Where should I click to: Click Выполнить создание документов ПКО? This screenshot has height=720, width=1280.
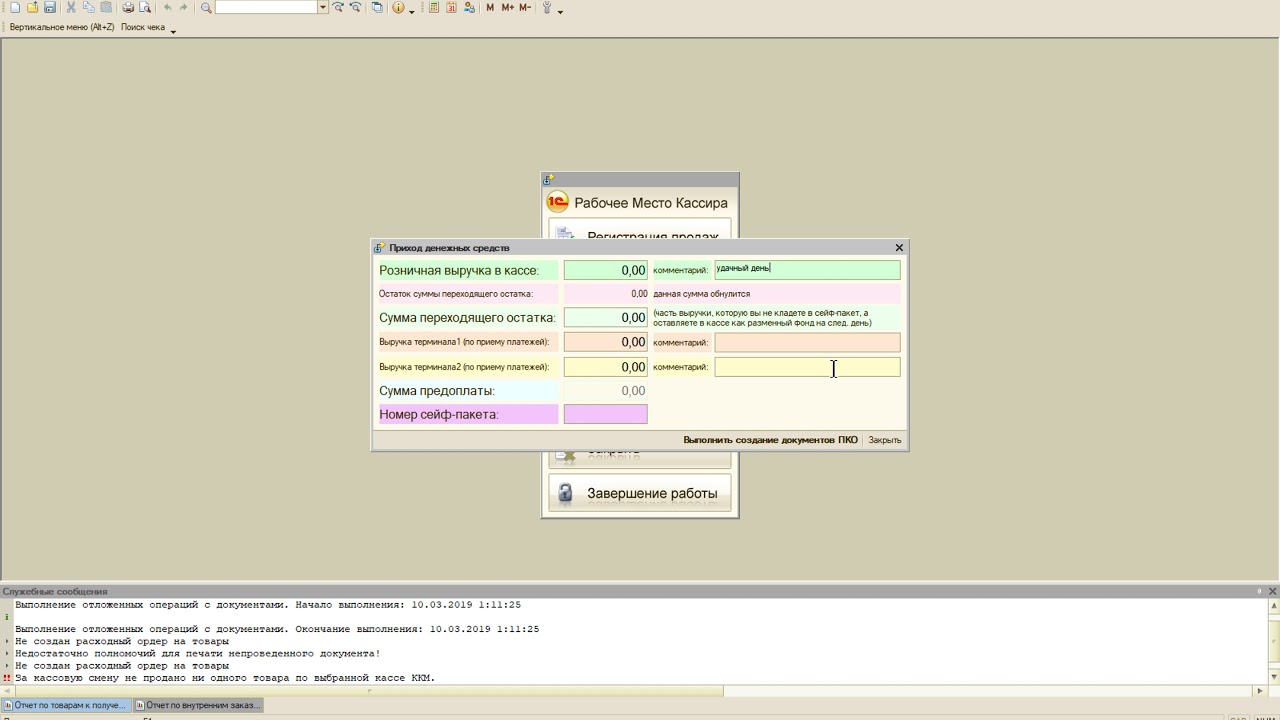[770, 440]
